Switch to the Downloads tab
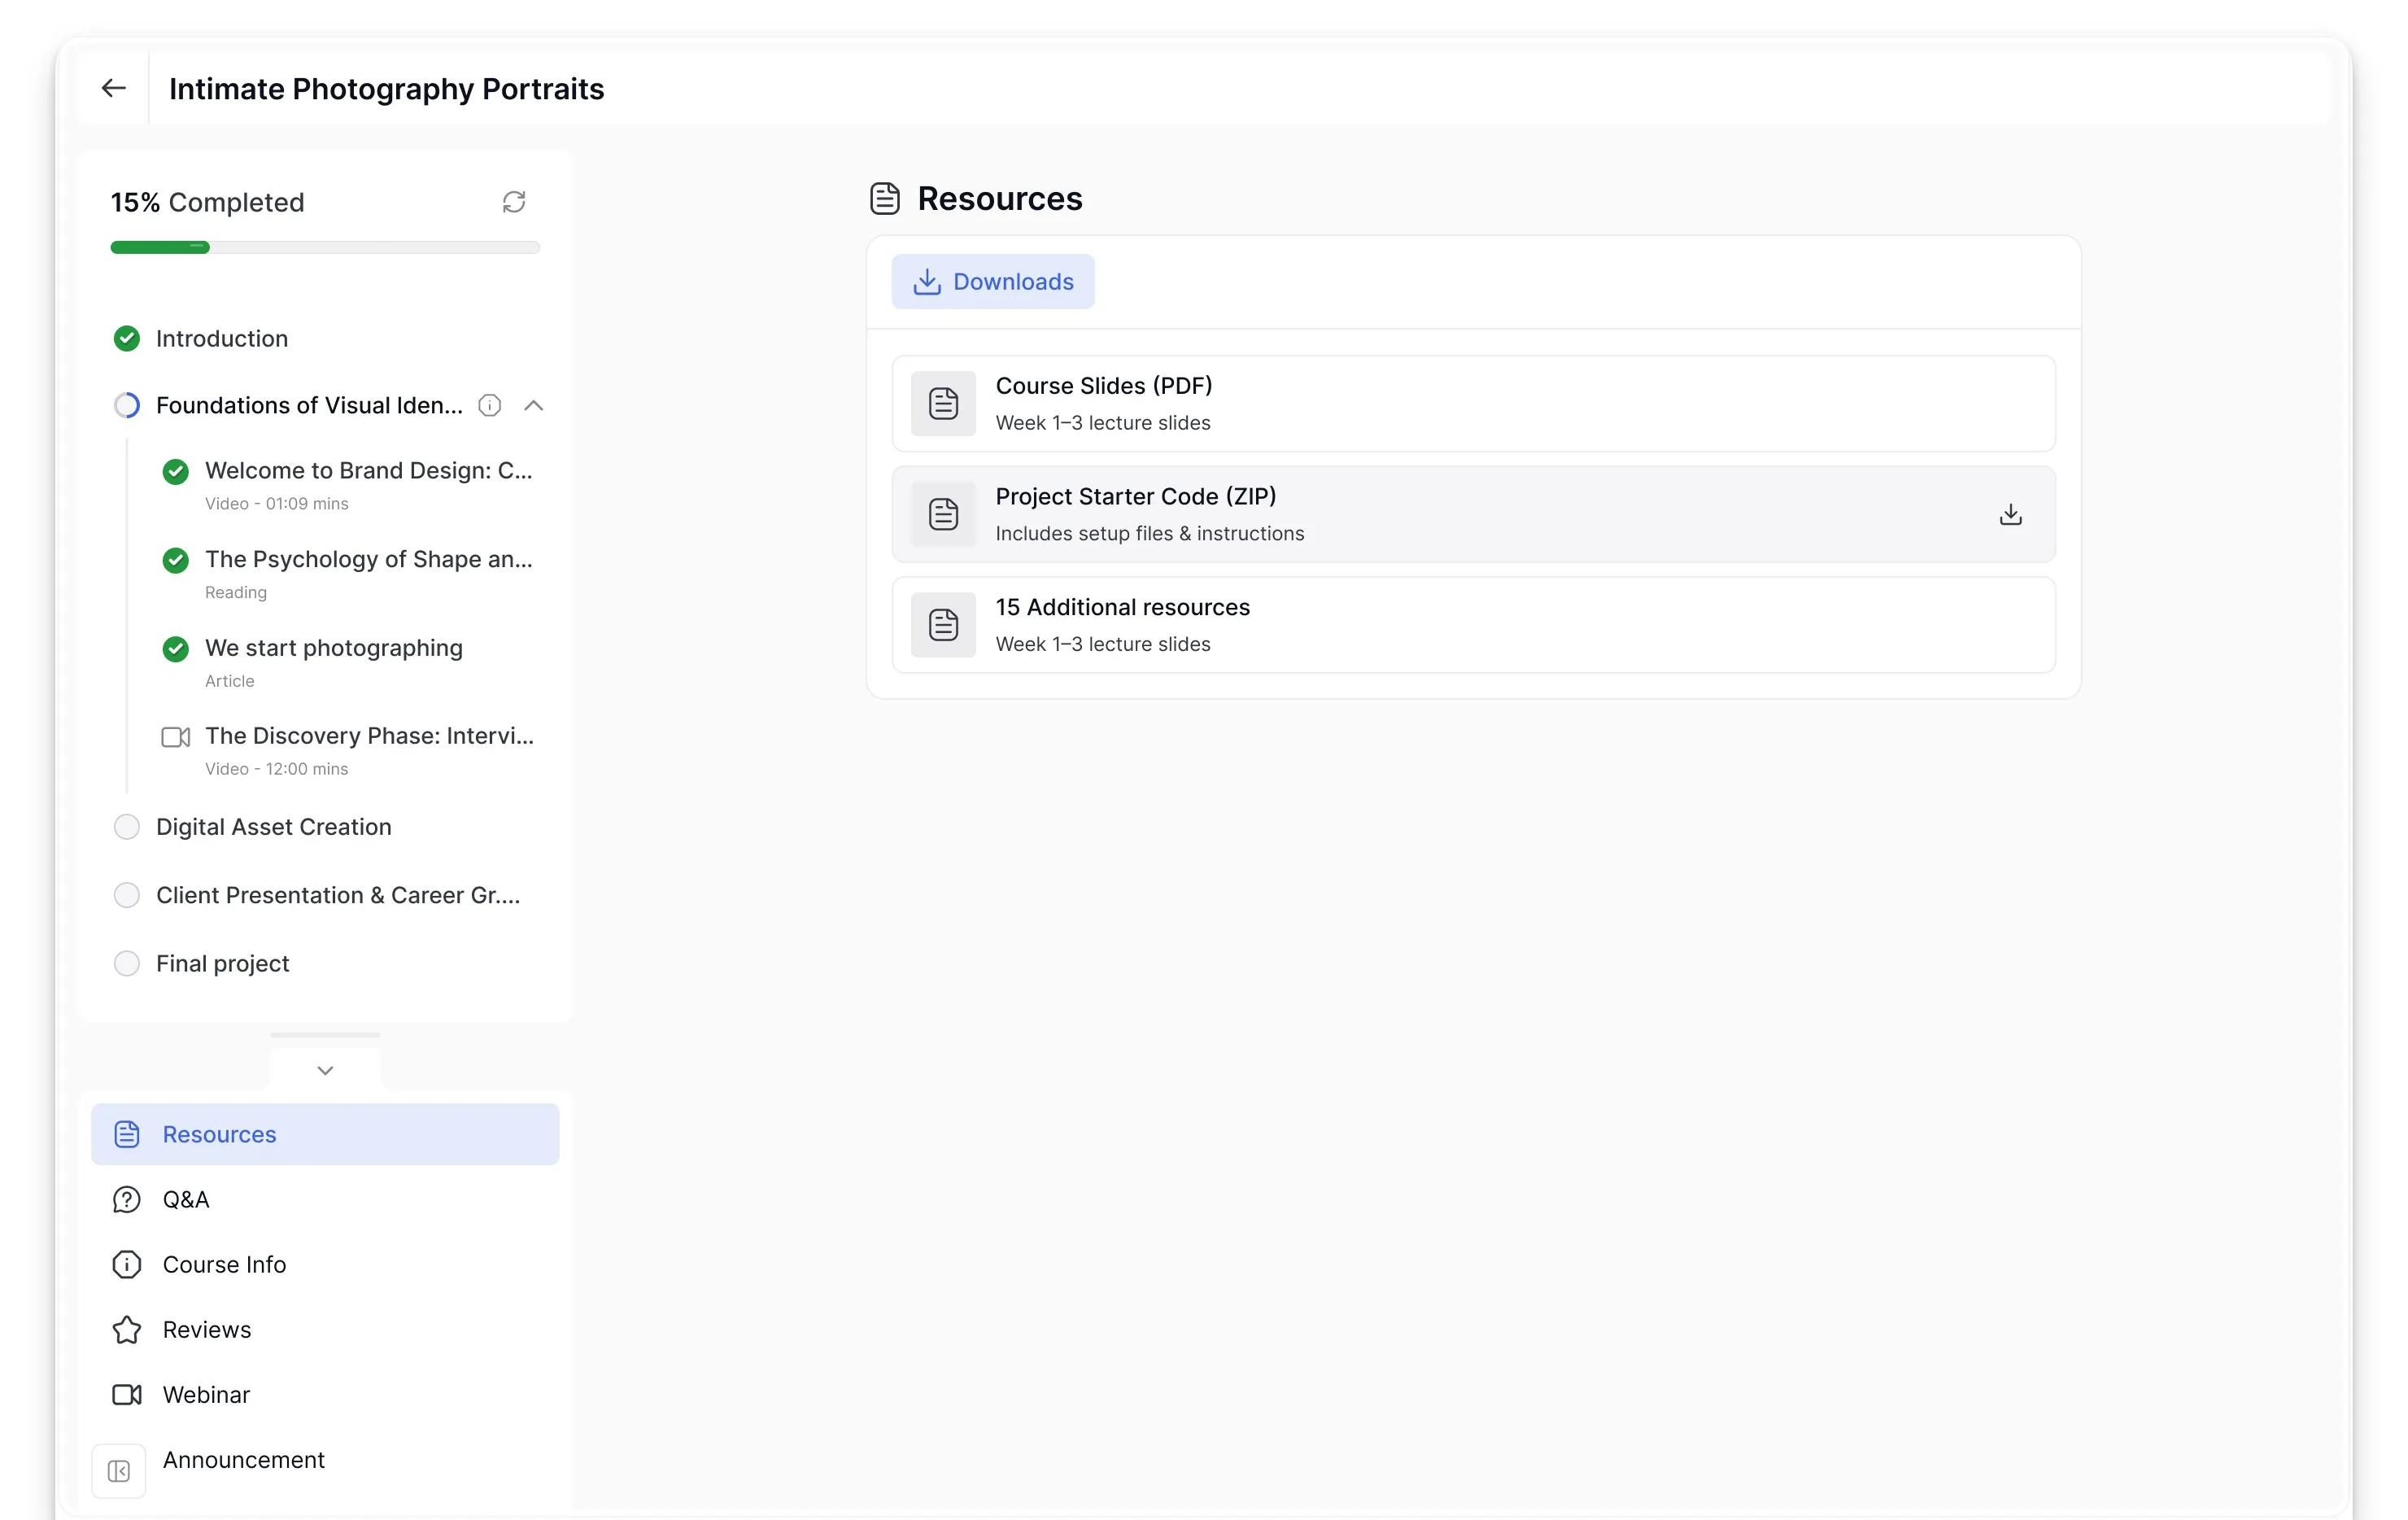 point(993,282)
